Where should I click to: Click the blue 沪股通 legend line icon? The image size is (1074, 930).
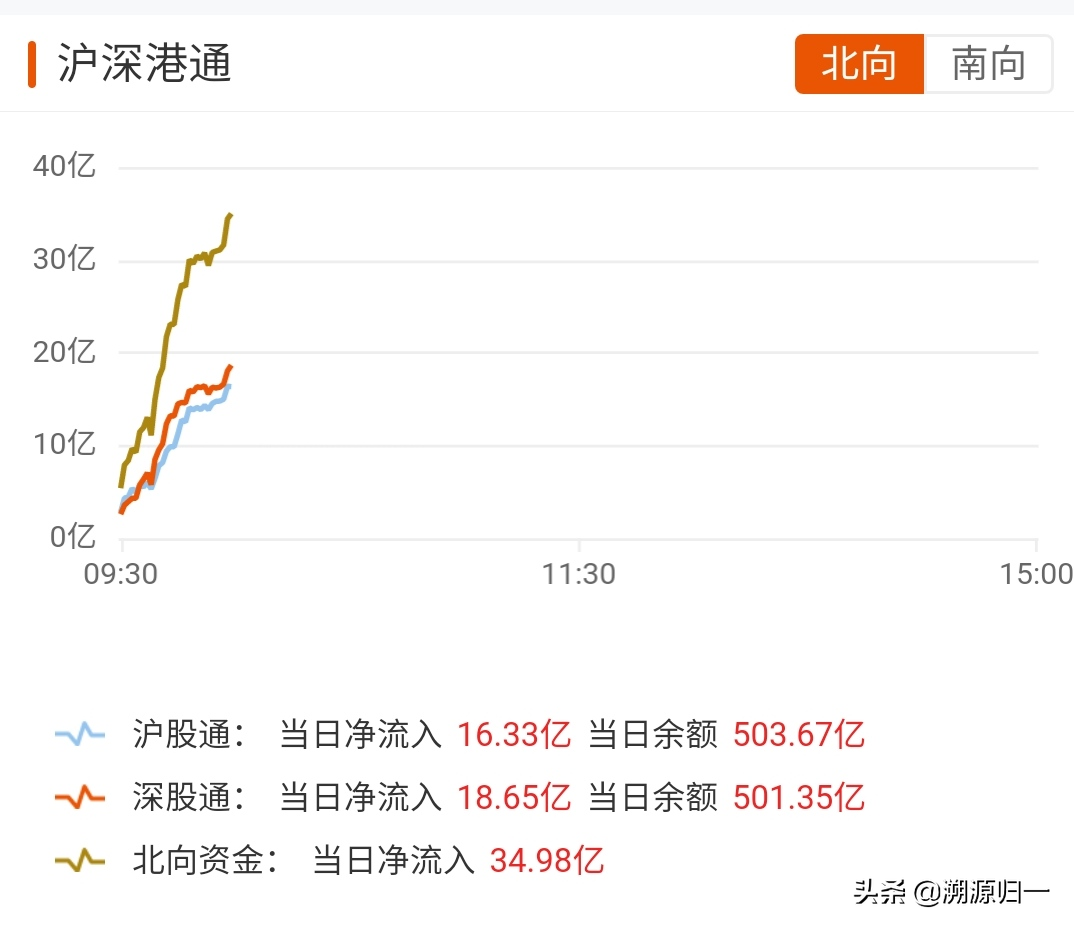(x=80, y=733)
